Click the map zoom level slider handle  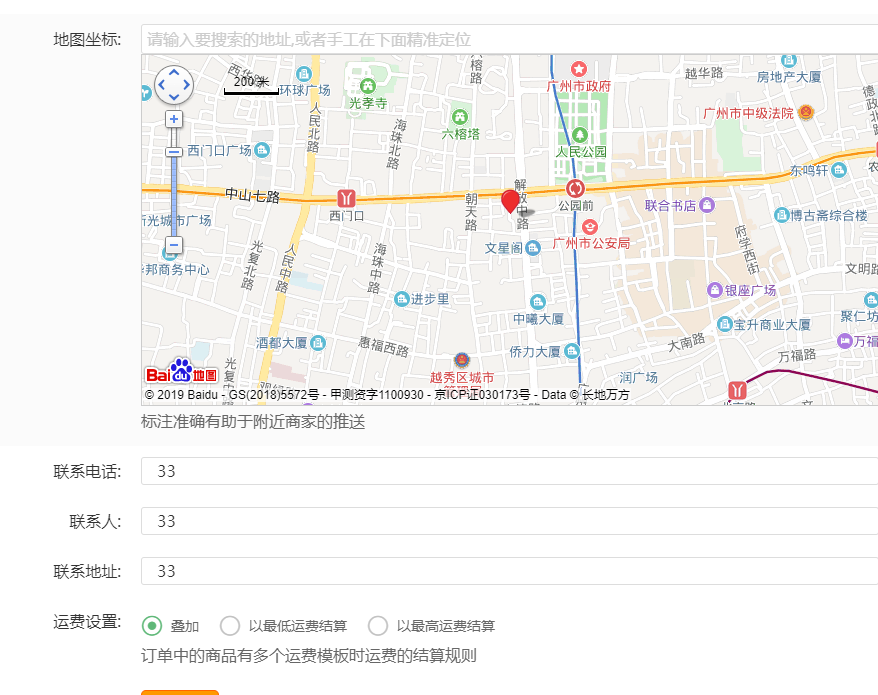click(174, 152)
